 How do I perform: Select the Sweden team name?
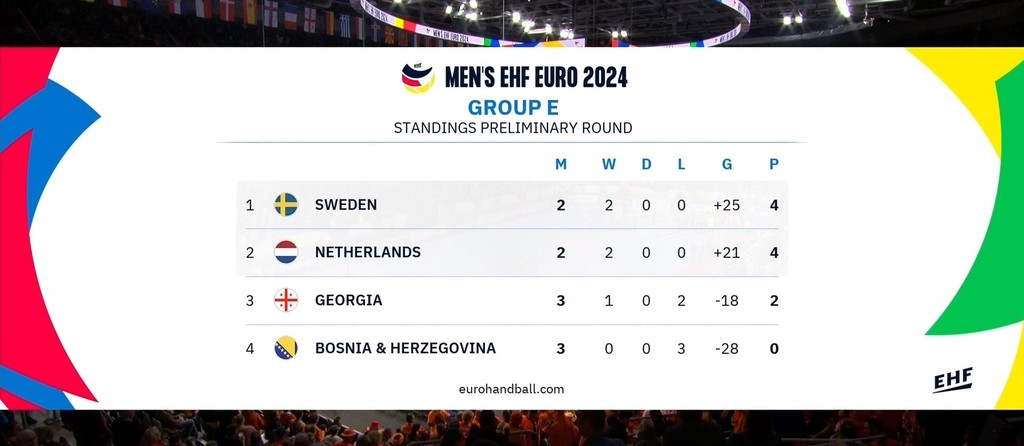346,205
